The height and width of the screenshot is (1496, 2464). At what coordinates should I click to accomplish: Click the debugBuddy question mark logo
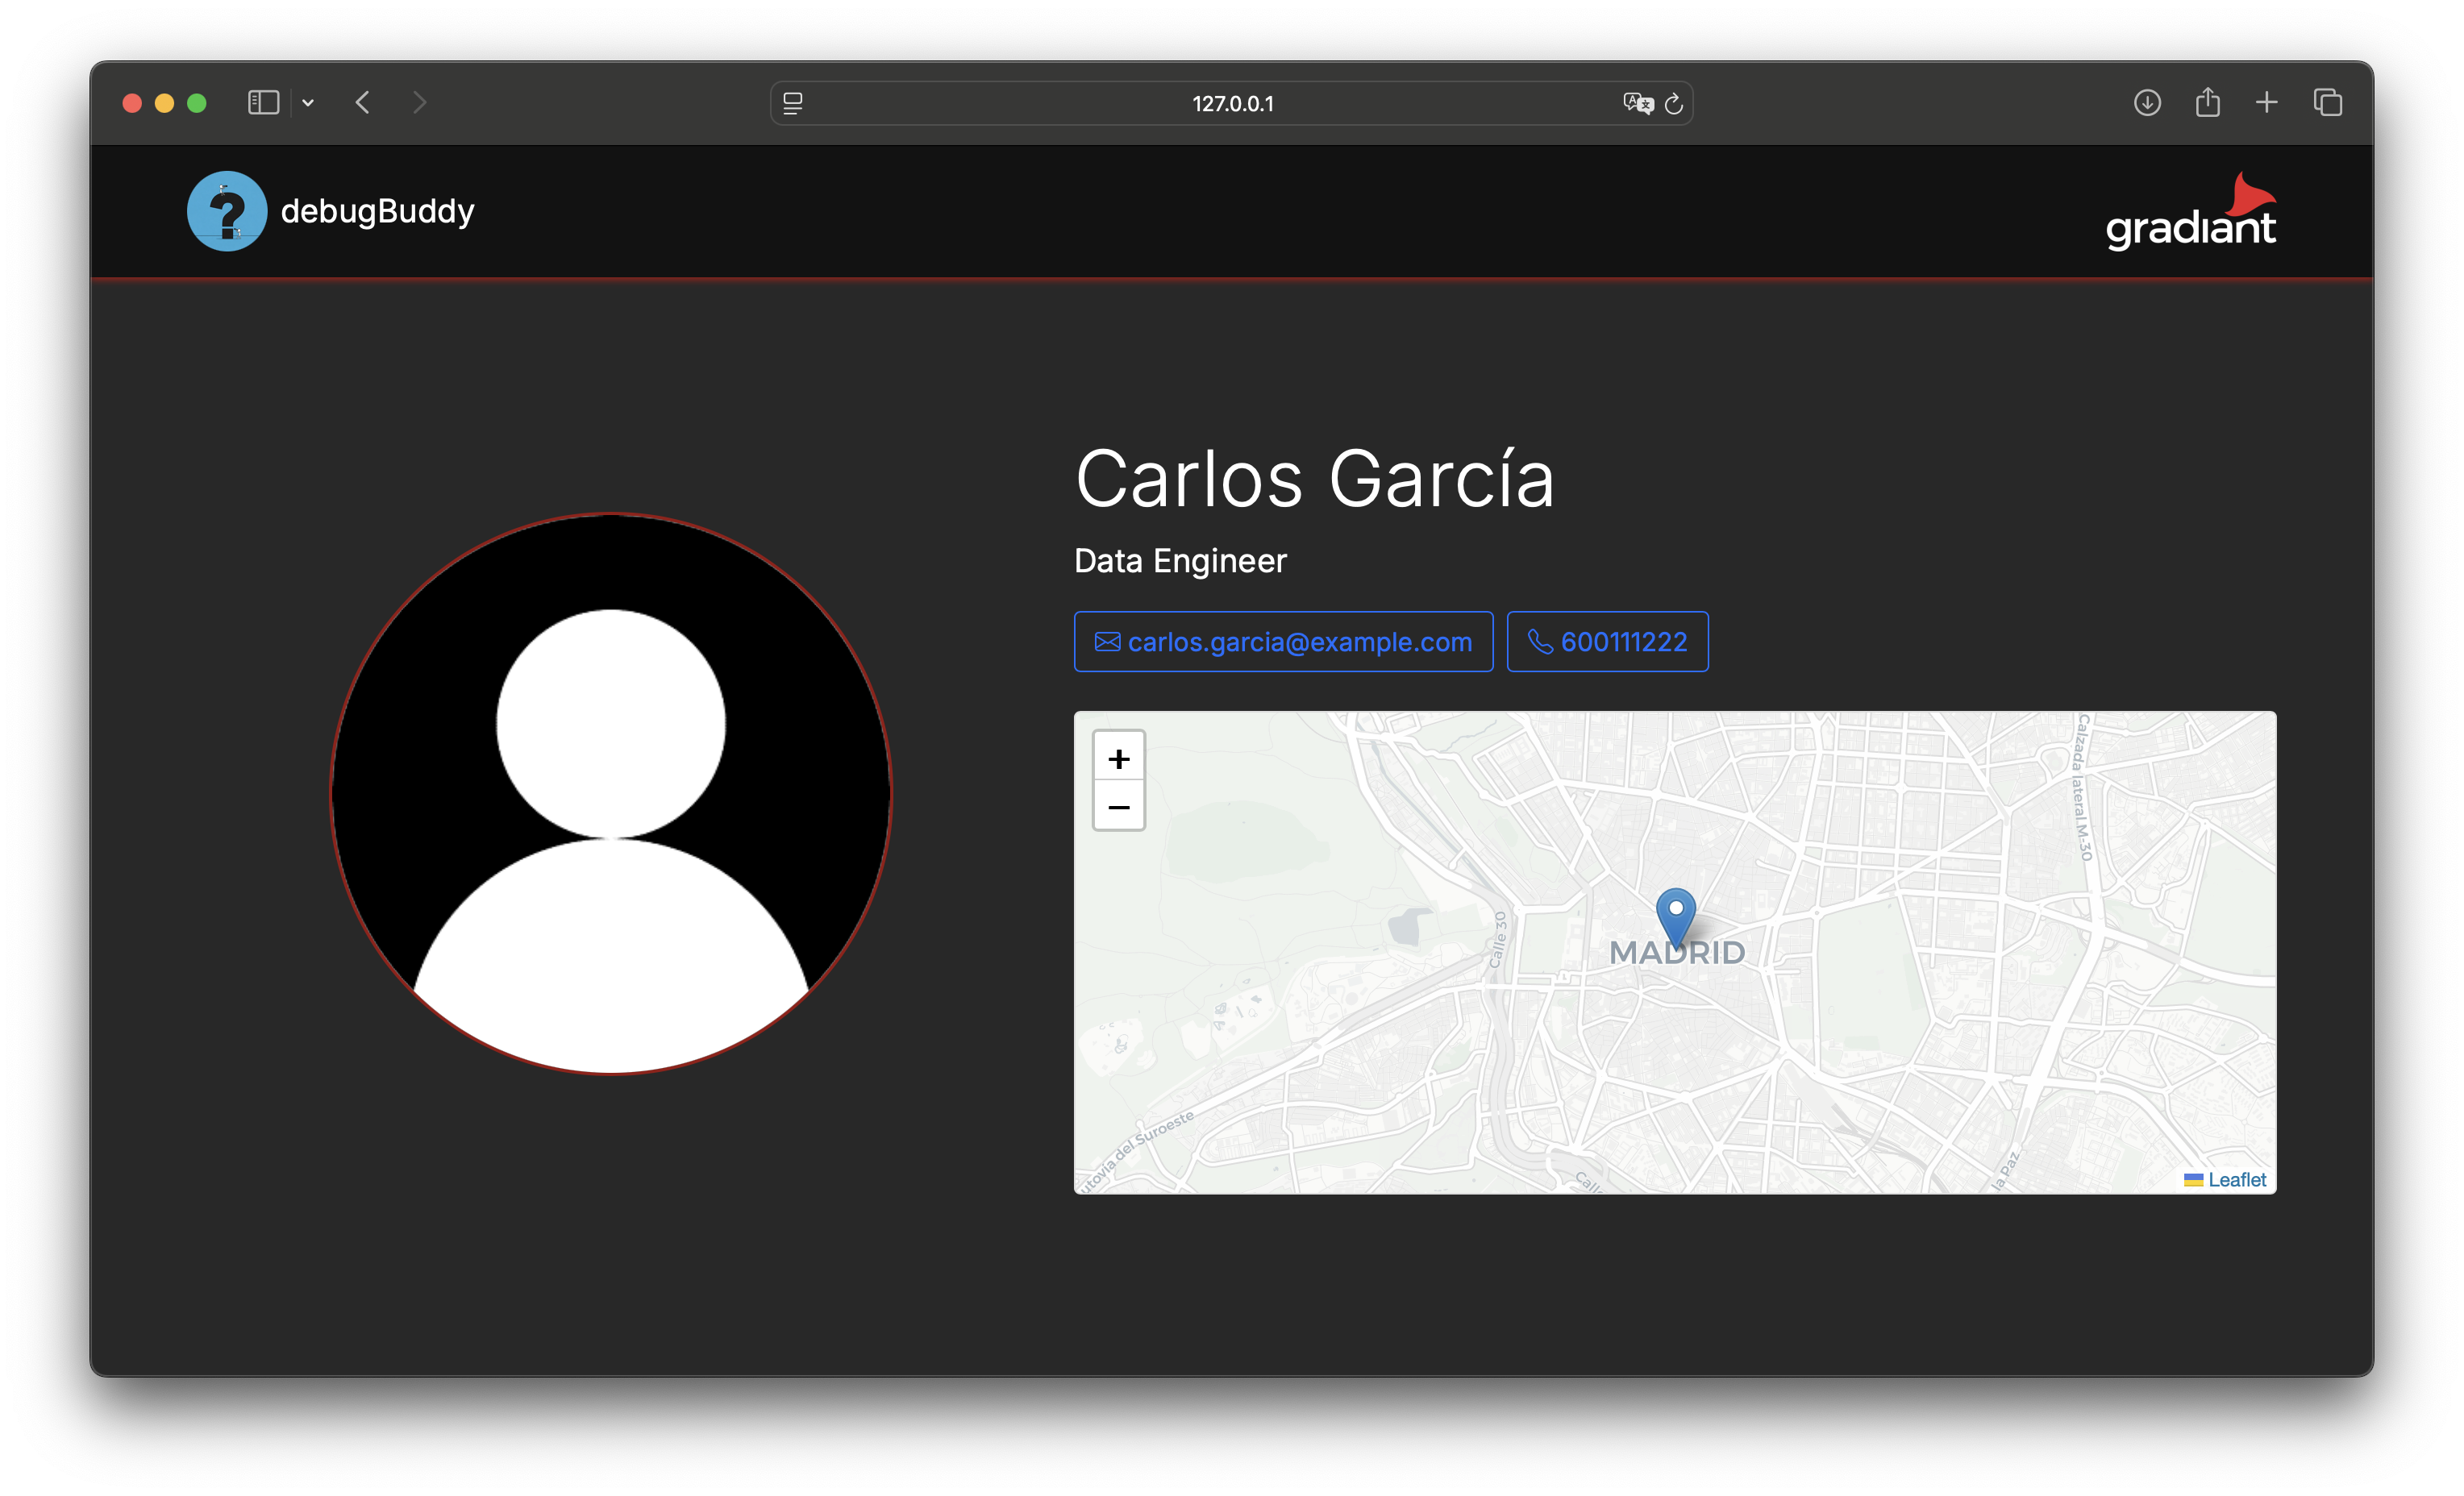tap(227, 211)
